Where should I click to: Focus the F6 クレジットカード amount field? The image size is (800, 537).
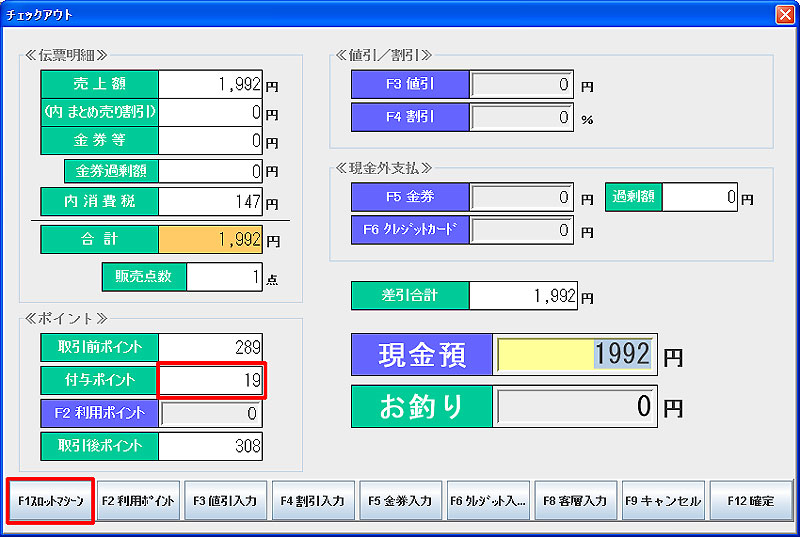(522, 230)
